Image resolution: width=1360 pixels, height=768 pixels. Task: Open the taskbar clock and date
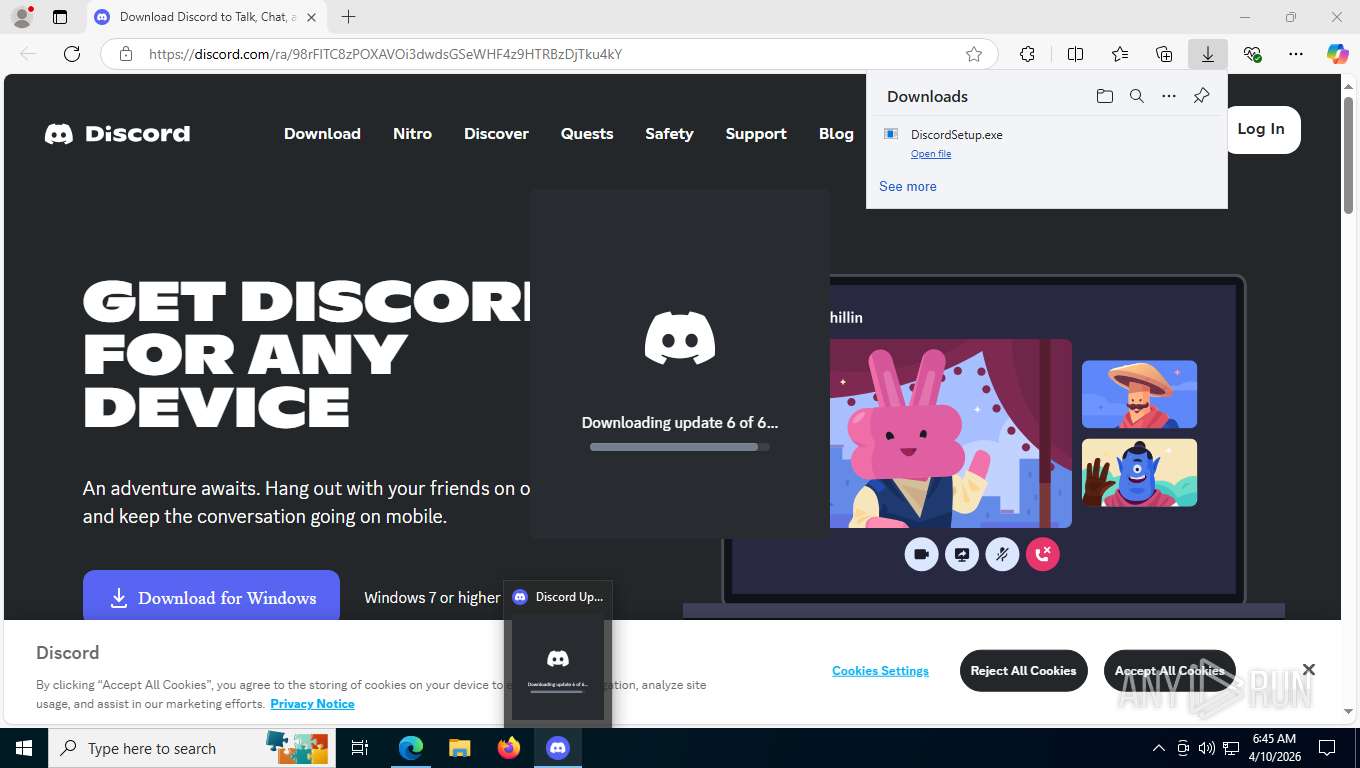click(x=1273, y=748)
